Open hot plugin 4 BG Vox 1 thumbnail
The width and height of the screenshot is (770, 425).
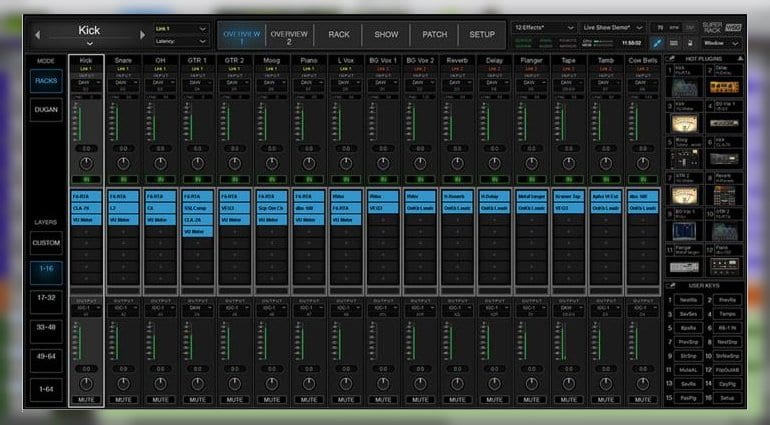coord(724,124)
